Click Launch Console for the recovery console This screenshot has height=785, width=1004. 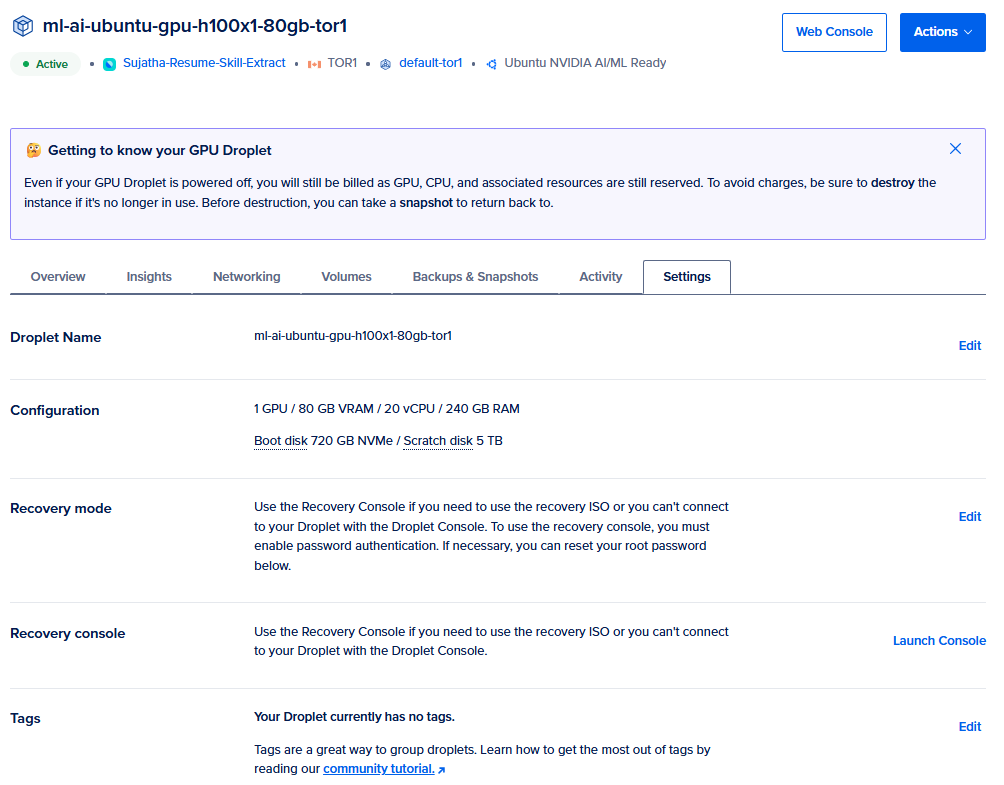pos(939,640)
